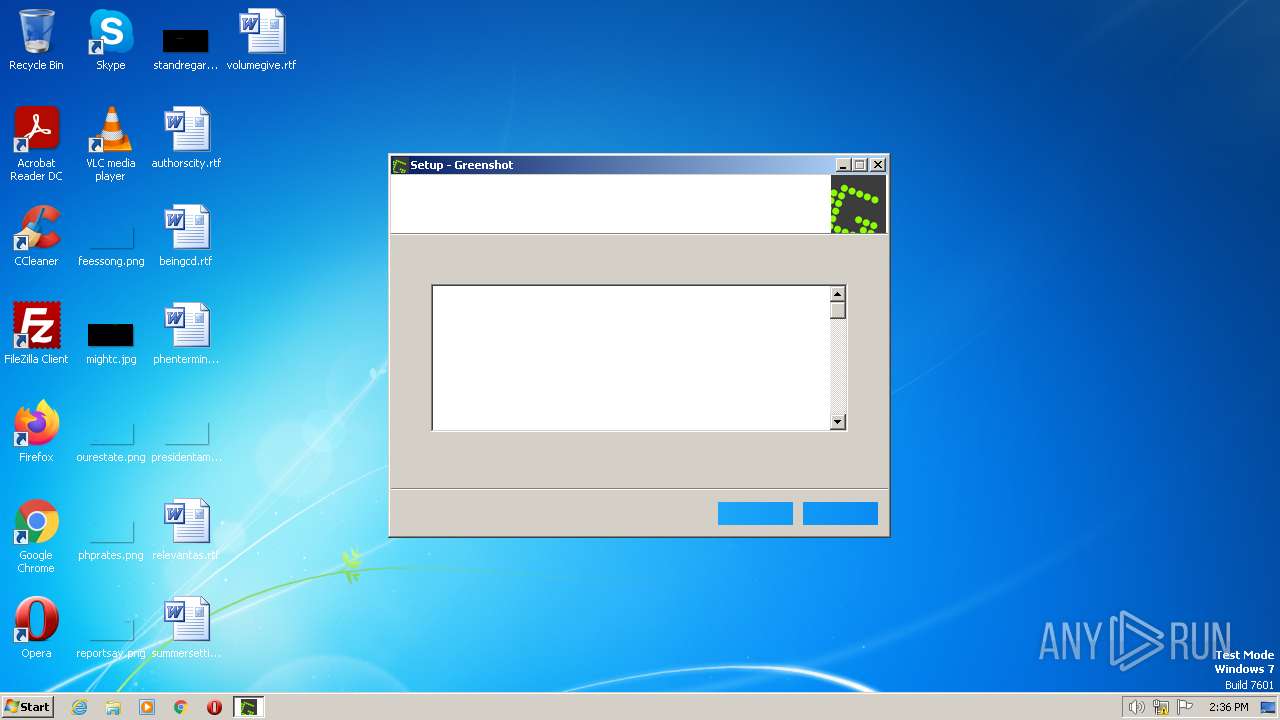Launch the Firefox desktop shortcut
1280x720 pixels.
point(36,432)
